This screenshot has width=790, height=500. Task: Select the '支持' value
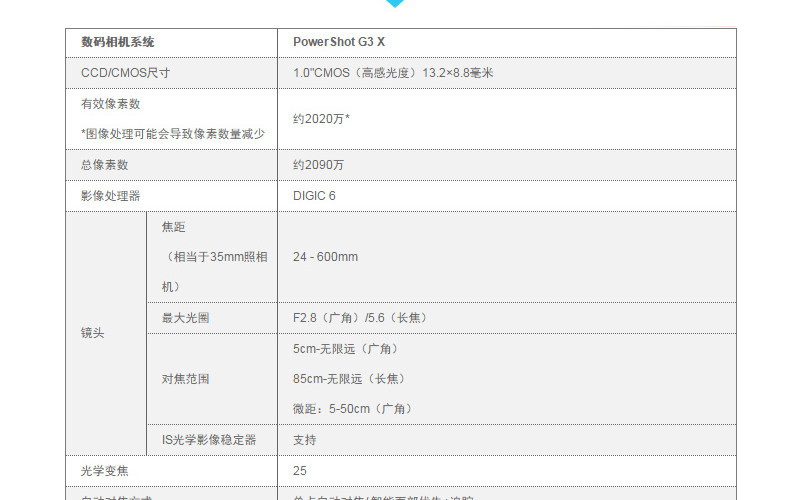305,440
